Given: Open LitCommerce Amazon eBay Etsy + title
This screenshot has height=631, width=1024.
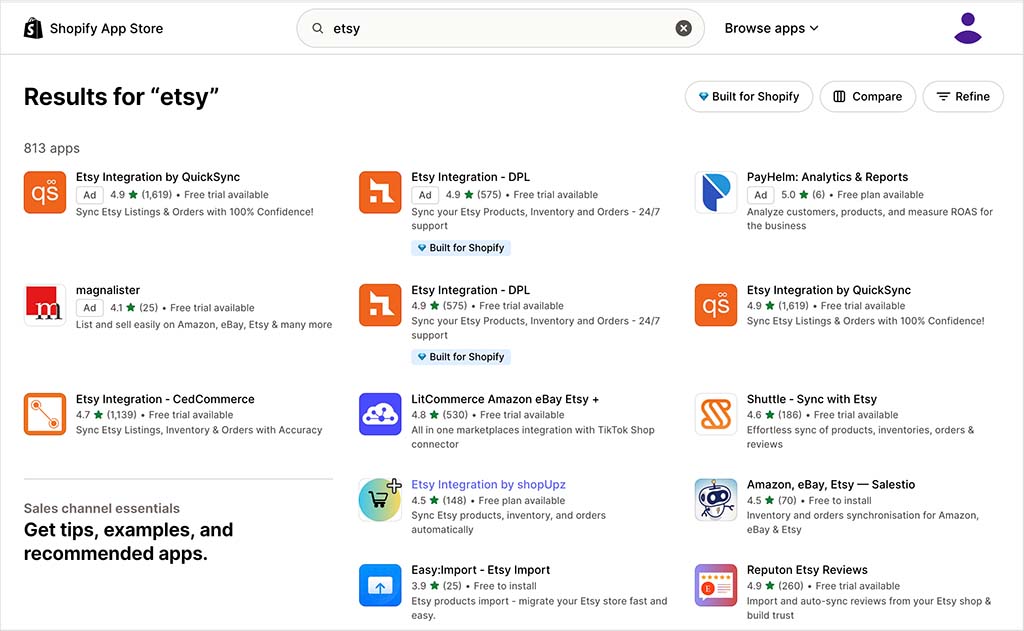Looking at the screenshot, I should [505, 399].
